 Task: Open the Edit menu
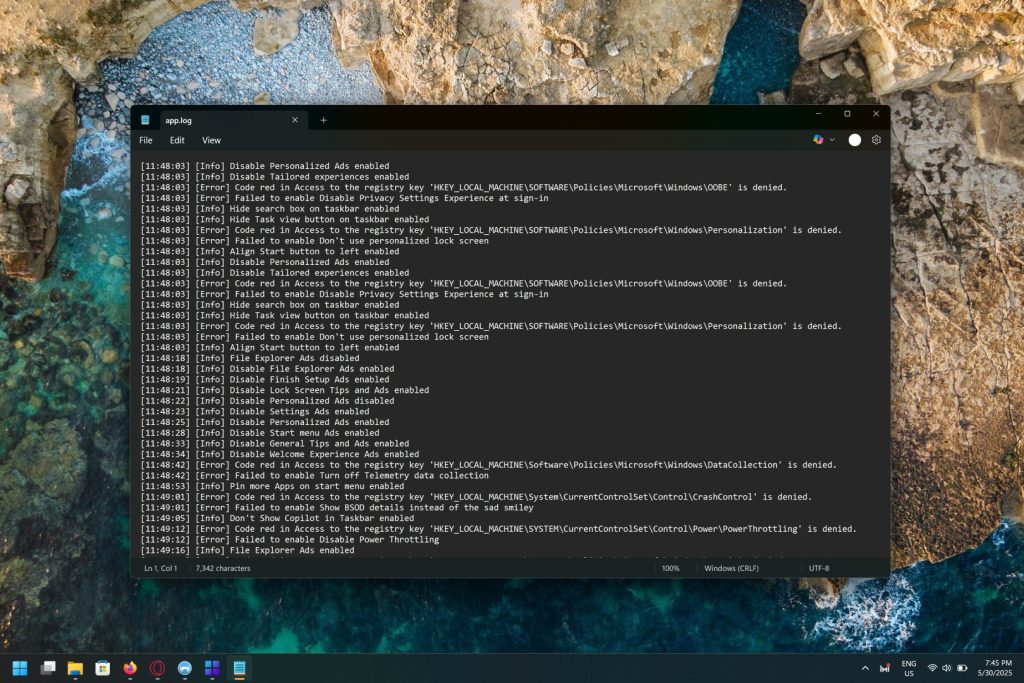click(177, 141)
